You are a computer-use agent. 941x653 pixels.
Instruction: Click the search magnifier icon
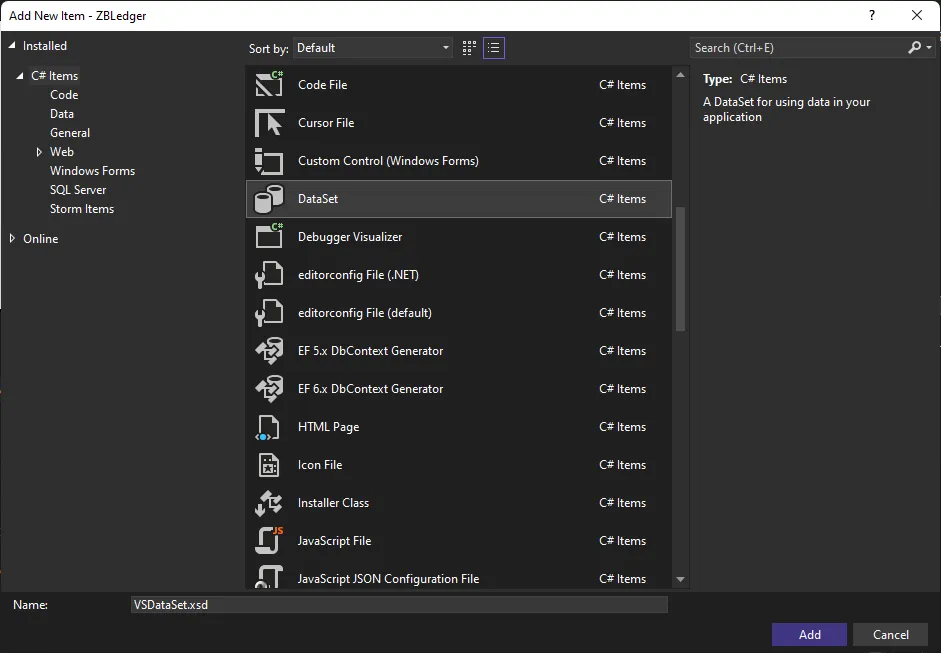tap(915, 47)
